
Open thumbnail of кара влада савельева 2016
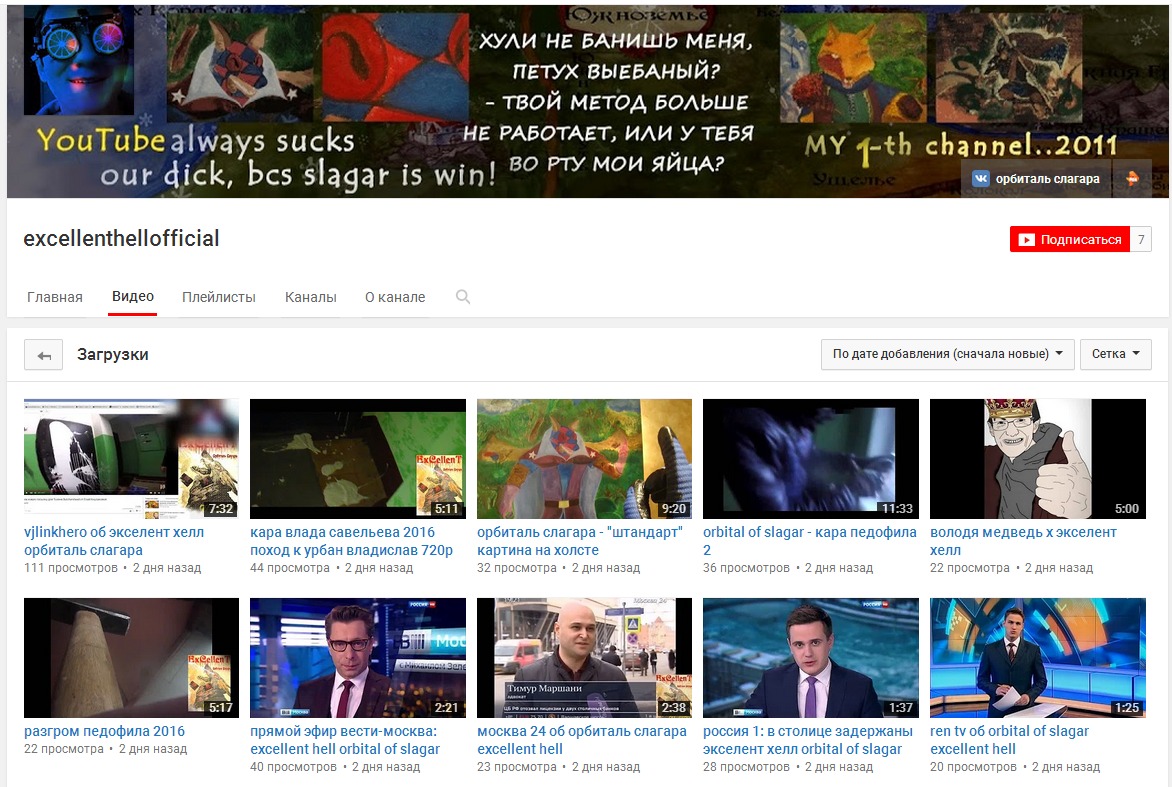(358, 459)
